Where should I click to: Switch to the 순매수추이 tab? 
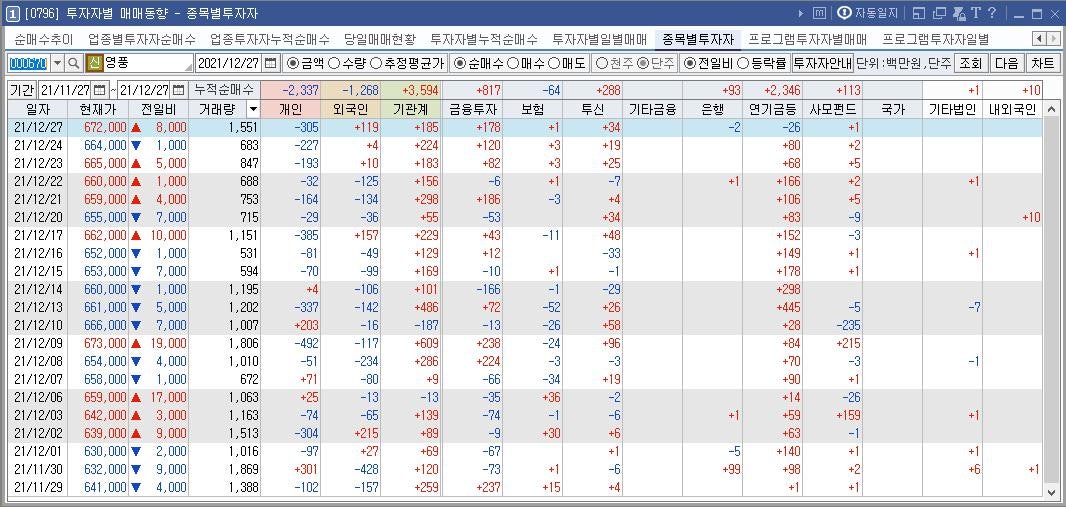[44, 39]
